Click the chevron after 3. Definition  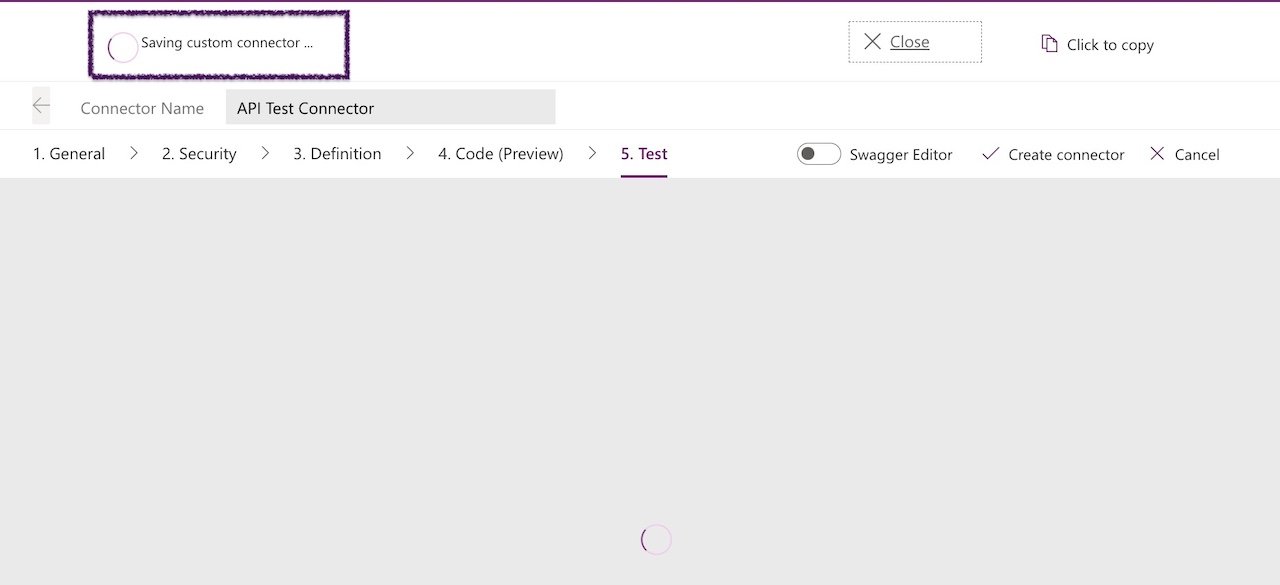[410, 153]
